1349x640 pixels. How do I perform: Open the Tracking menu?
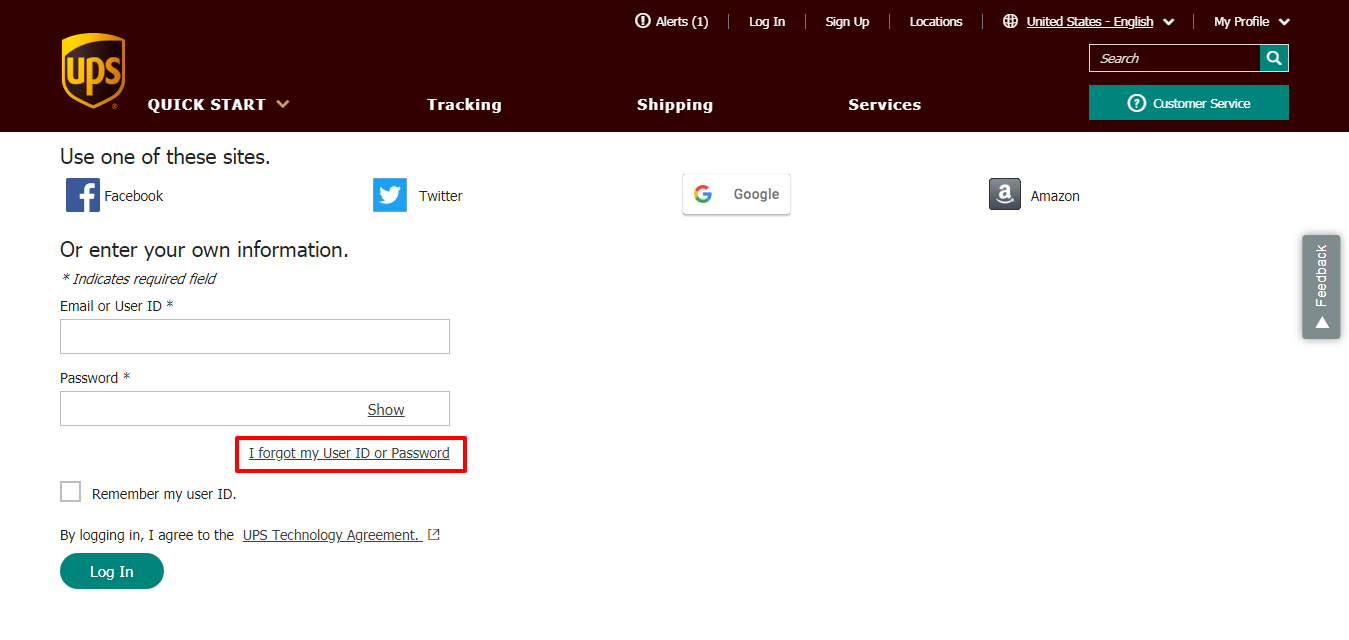tap(464, 104)
